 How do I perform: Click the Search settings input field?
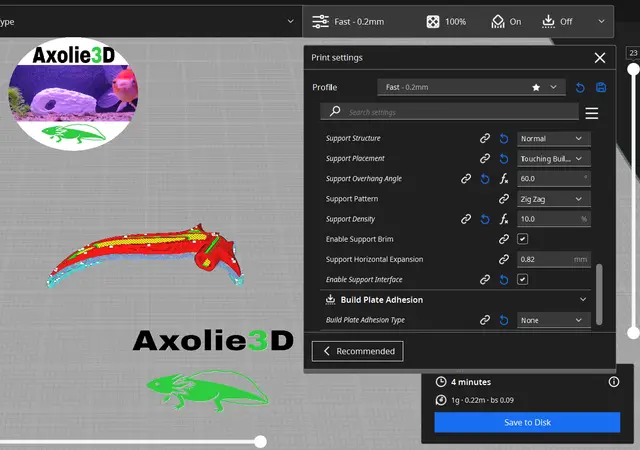click(x=449, y=111)
